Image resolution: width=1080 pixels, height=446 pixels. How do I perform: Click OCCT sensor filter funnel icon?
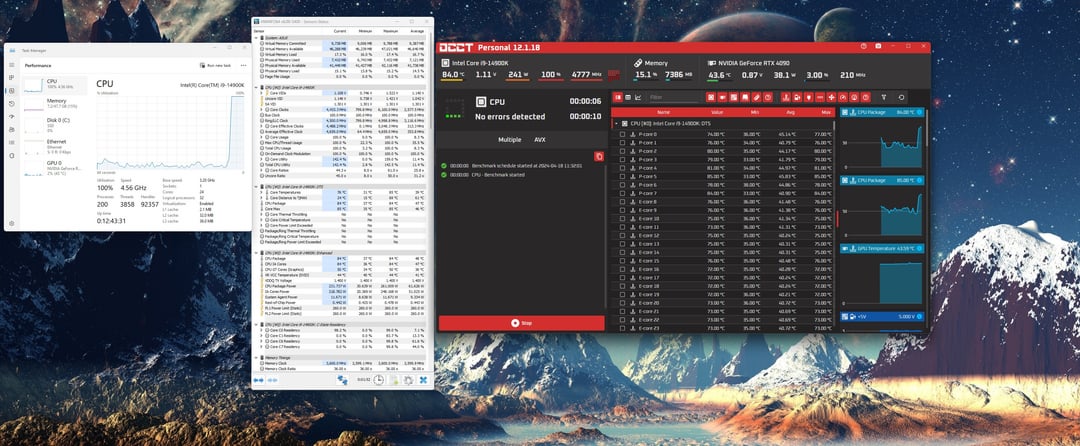884,97
